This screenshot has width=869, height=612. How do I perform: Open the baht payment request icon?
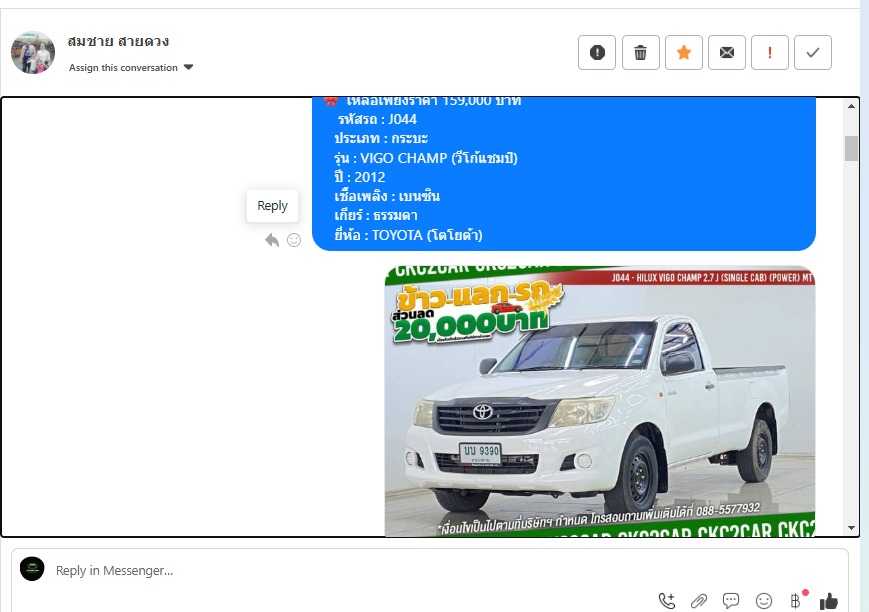tap(796, 600)
